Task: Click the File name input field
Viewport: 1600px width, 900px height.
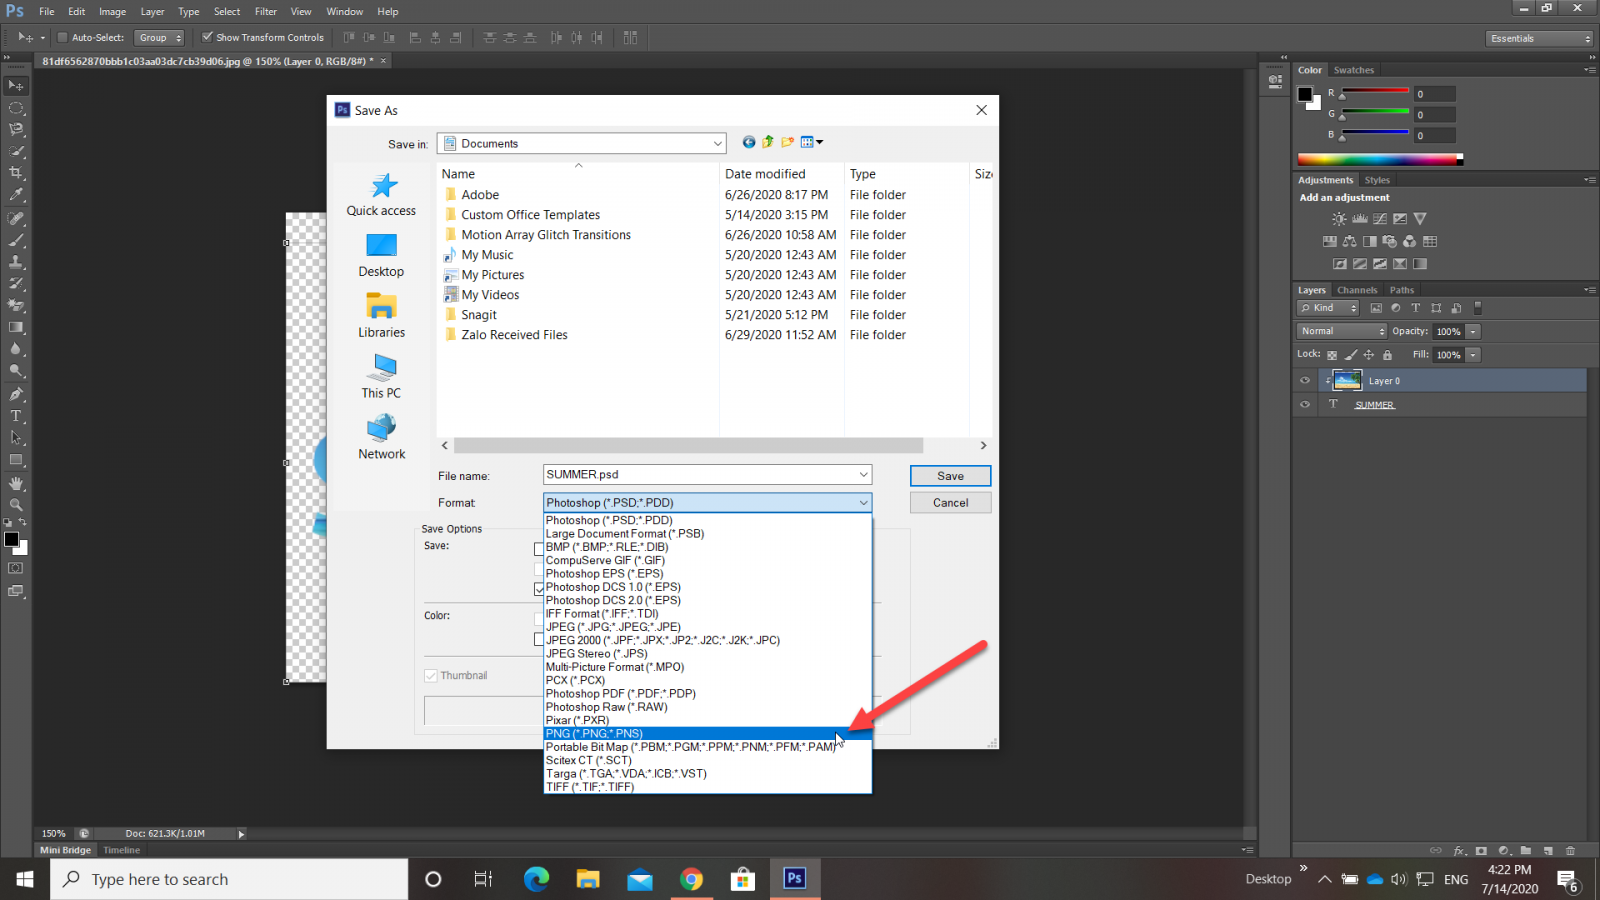Action: click(x=700, y=475)
